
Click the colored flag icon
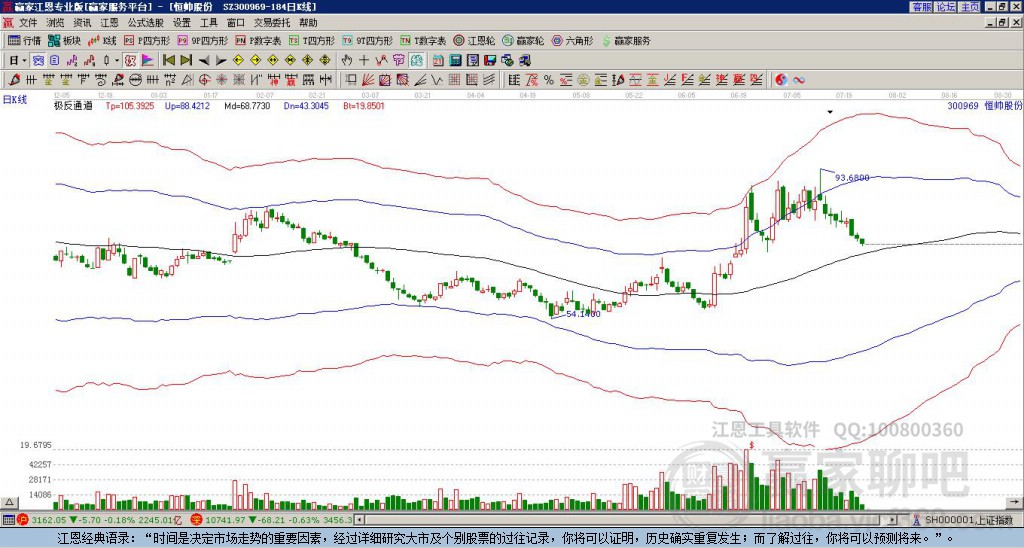(x=148, y=60)
